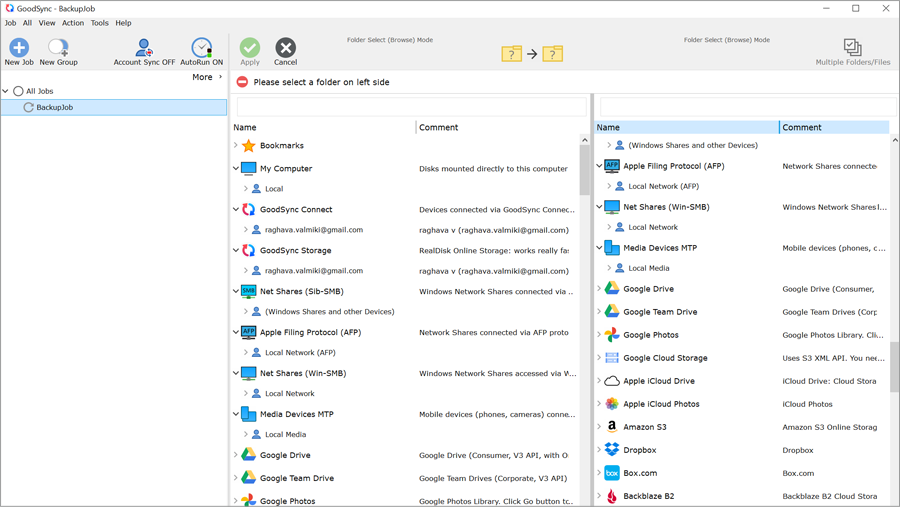
Task: Expand left pane Google Drive node
Action: [x=235, y=455]
